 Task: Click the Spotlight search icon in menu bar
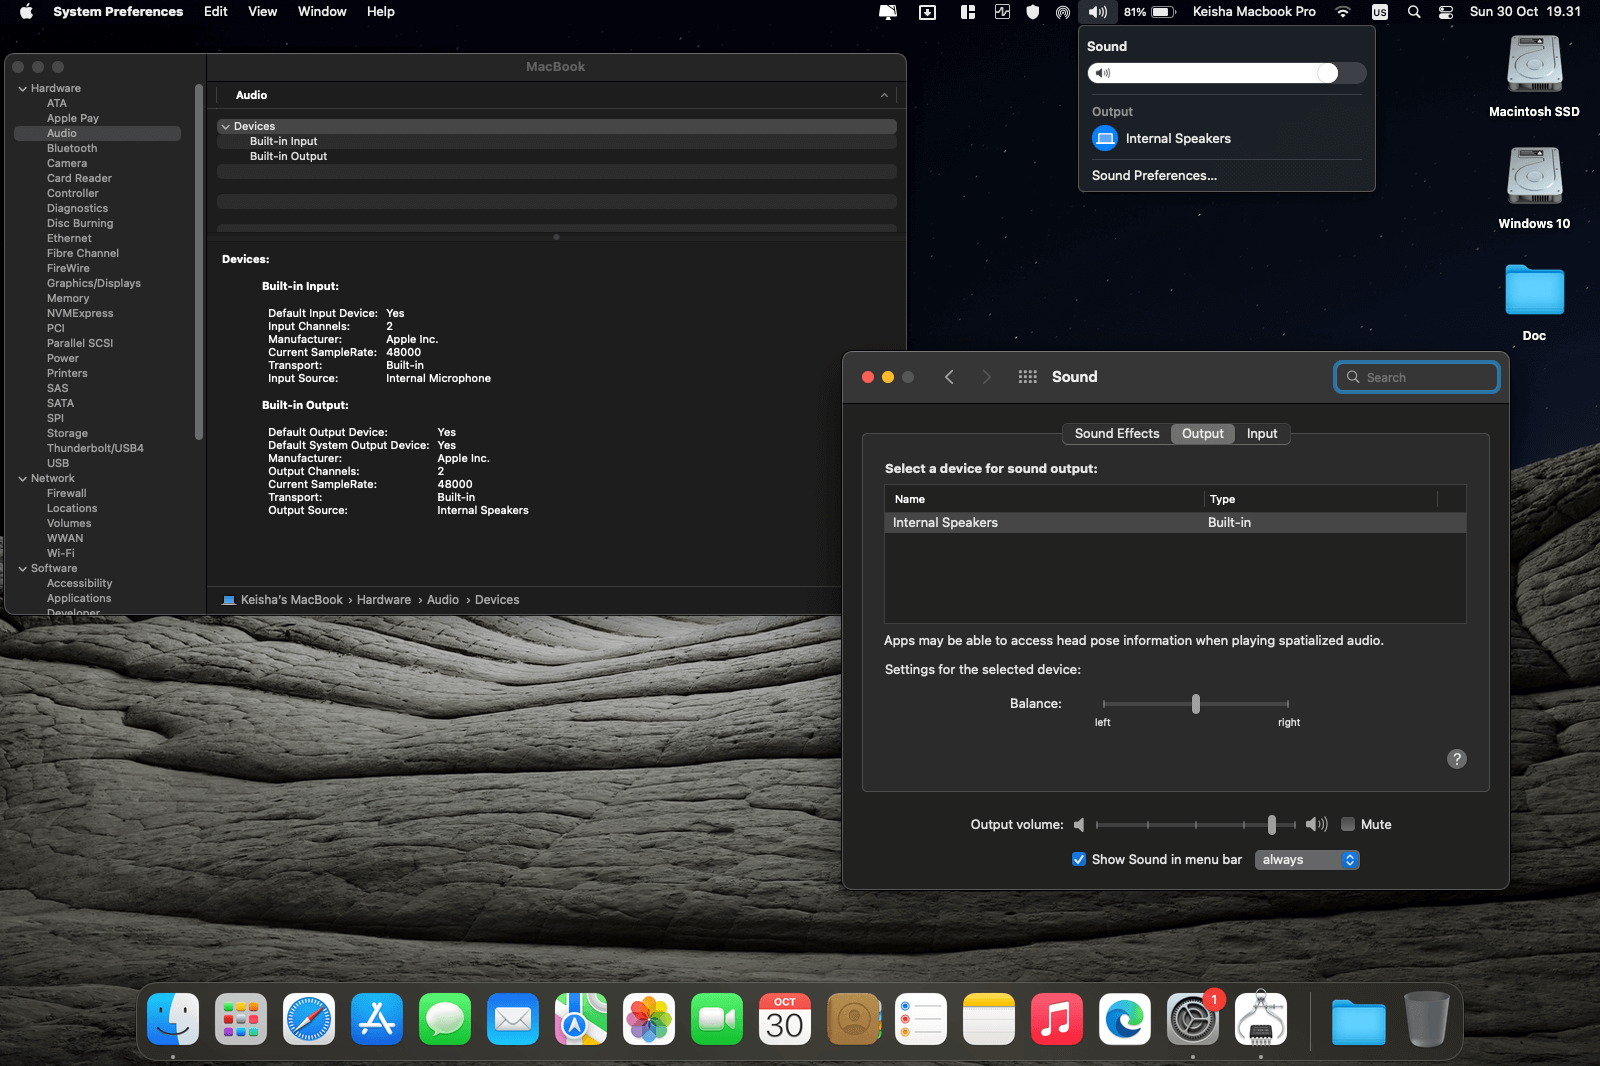pyautogui.click(x=1414, y=12)
